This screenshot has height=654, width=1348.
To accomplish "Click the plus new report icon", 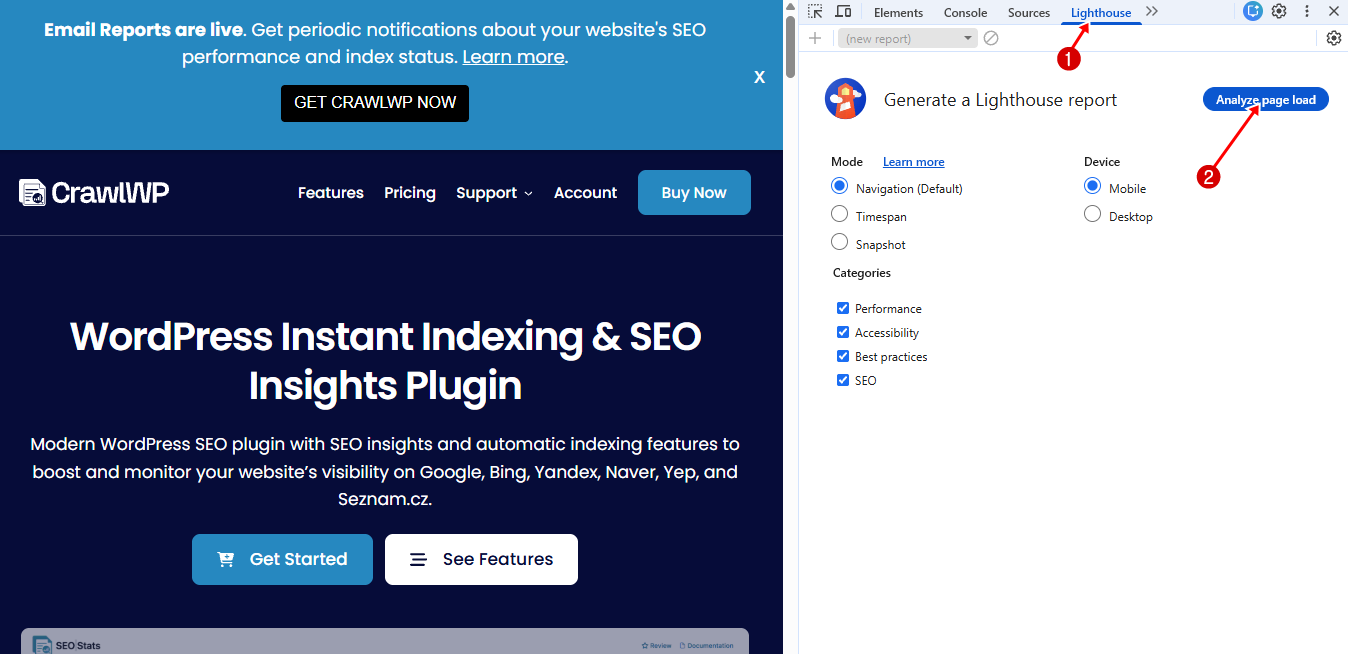I will click(815, 38).
